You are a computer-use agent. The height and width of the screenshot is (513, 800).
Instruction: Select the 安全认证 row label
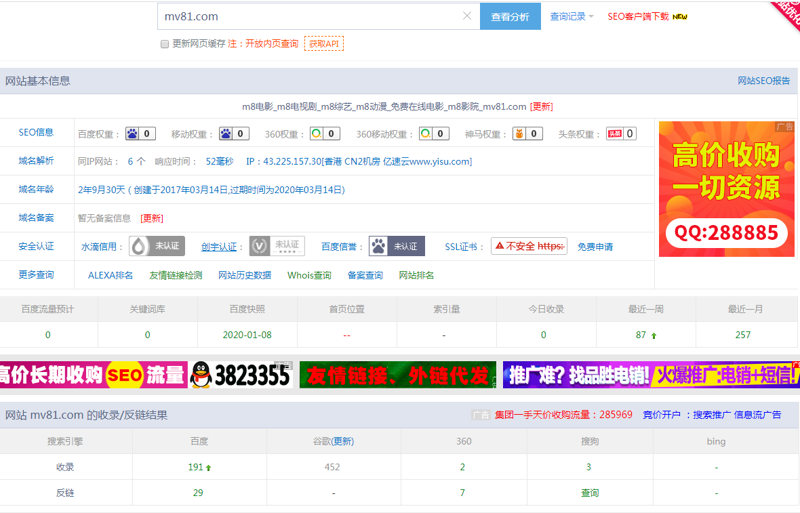click(x=36, y=247)
